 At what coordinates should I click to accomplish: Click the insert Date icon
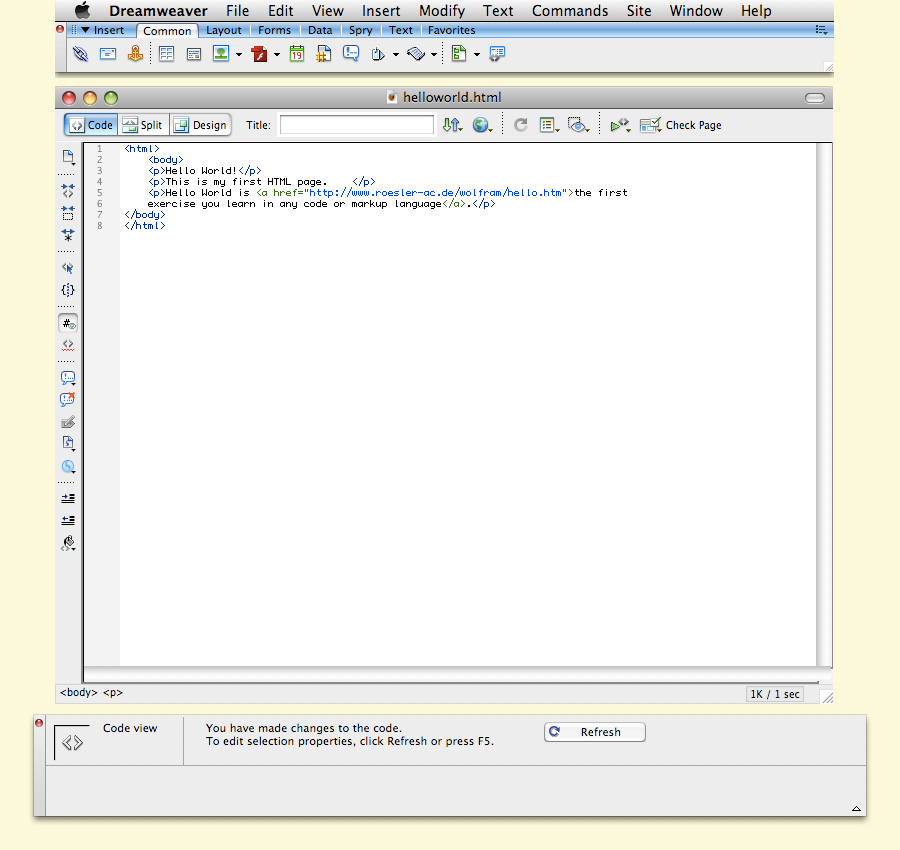tap(296, 53)
